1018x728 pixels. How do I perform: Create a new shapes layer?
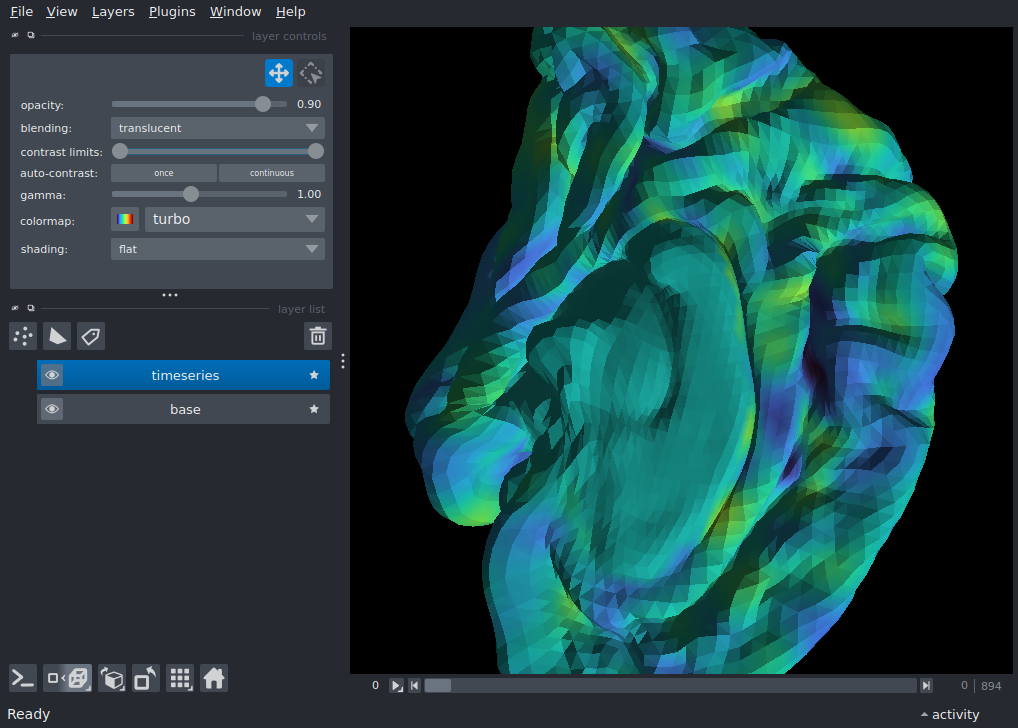pyautogui.click(x=57, y=336)
